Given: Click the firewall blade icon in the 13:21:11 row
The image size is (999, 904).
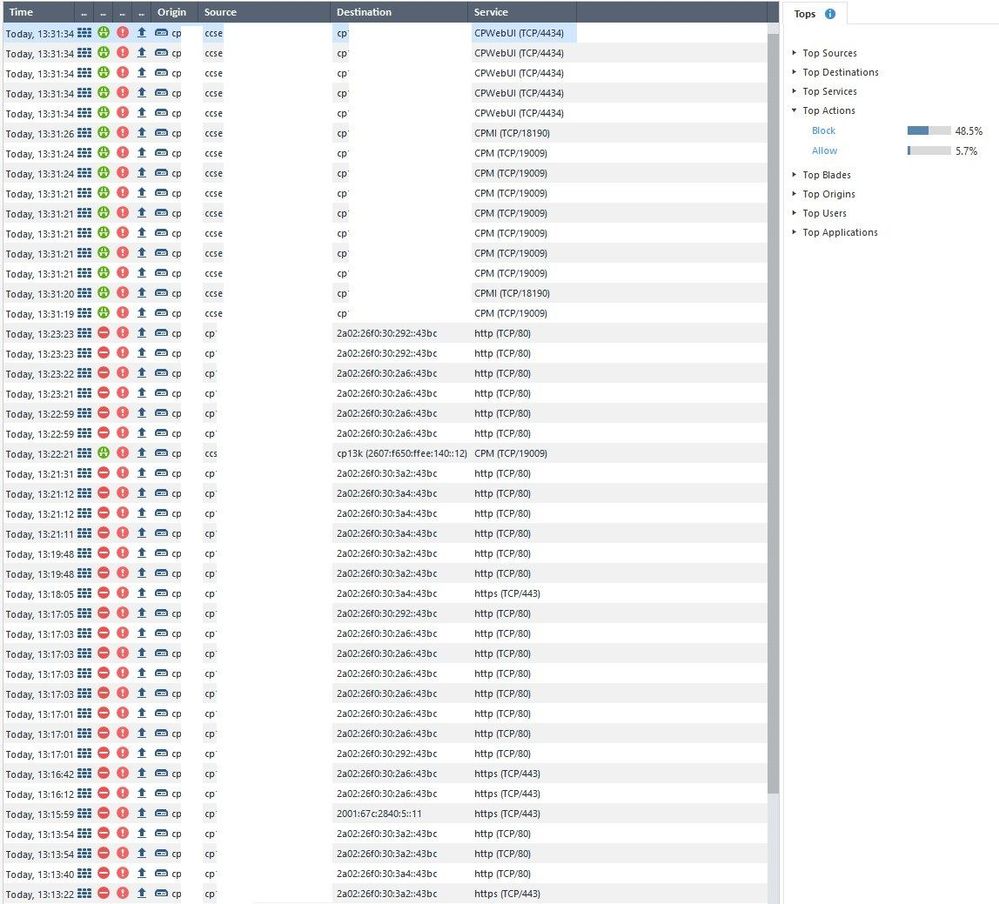Looking at the screenshot, I should pyautogui.click(x=84, y=533).
